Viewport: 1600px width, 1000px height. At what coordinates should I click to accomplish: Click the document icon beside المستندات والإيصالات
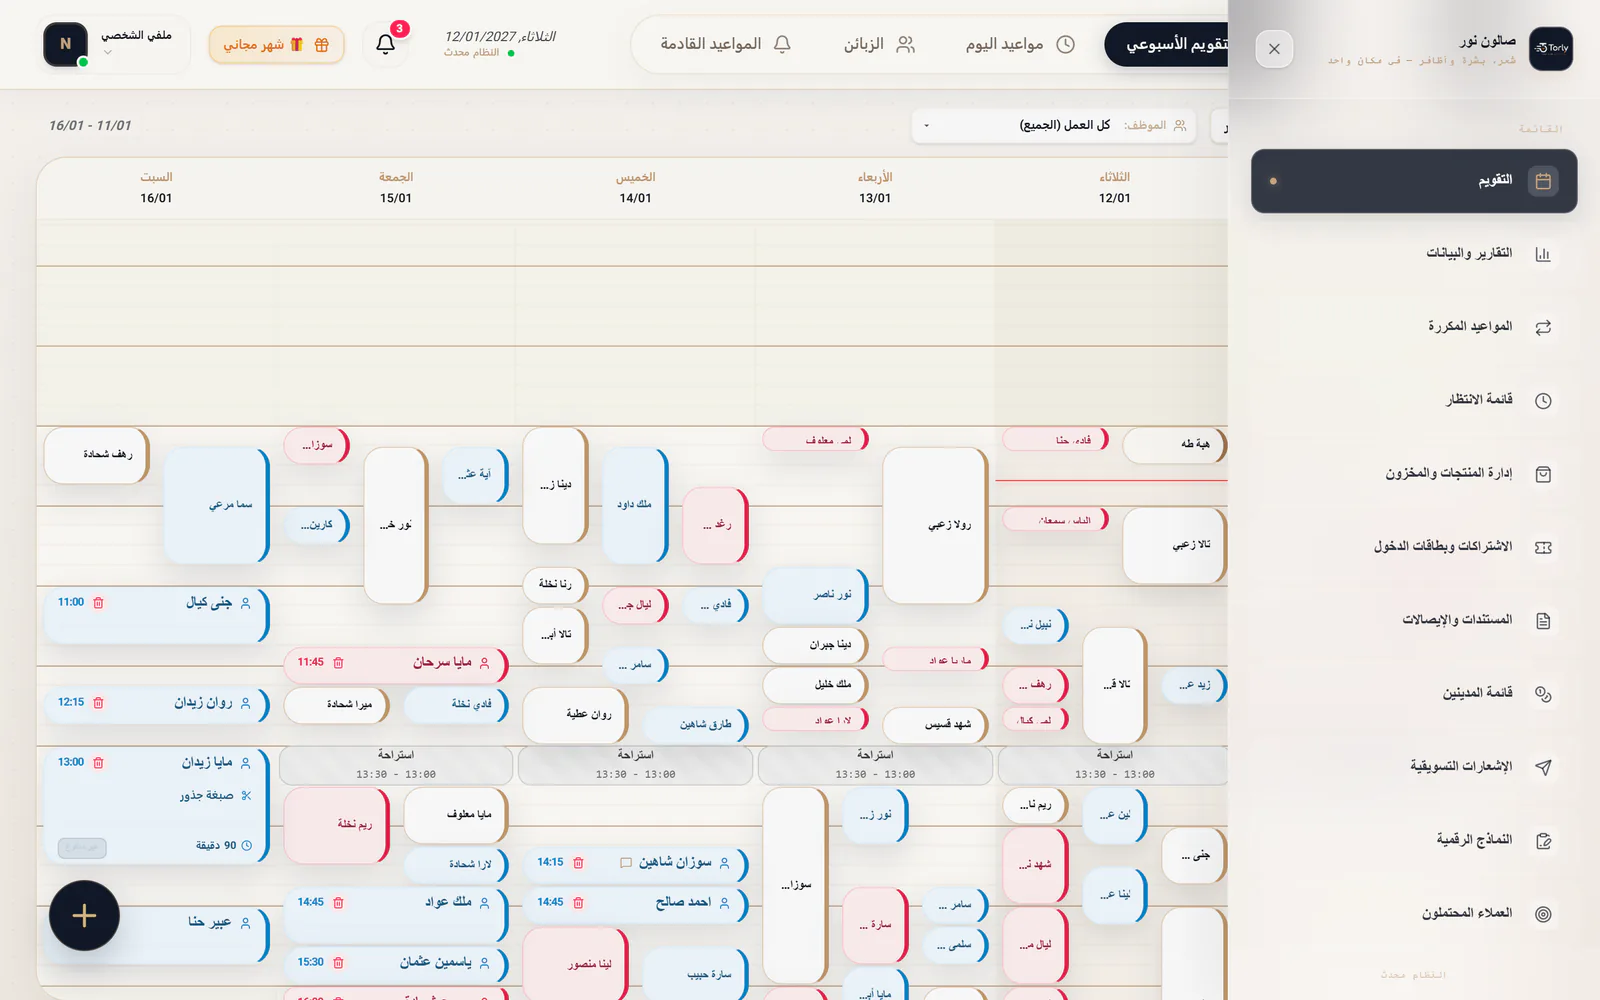click(x=1543, y=620)
